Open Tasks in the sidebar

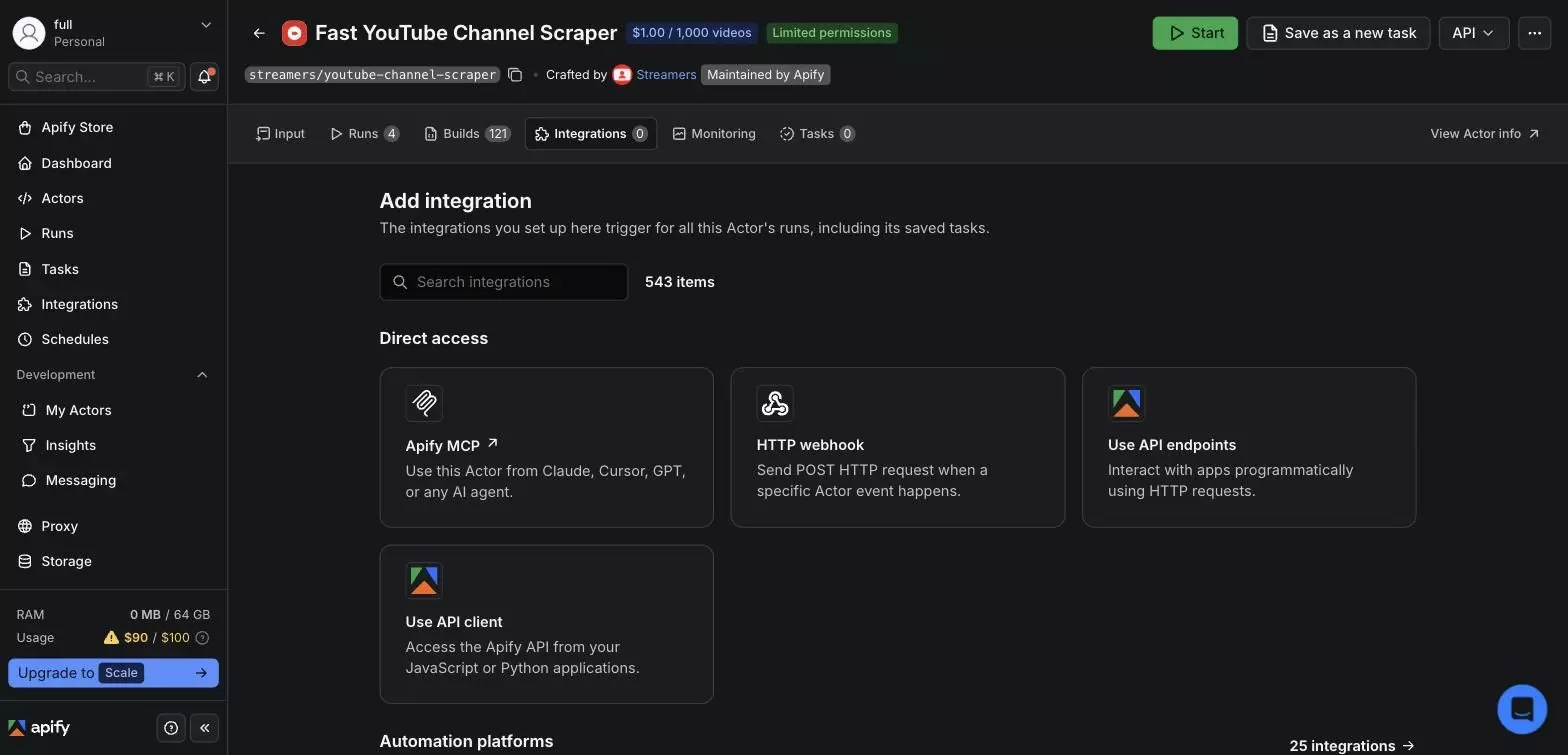pyautogui.click(x=113, y=269)
